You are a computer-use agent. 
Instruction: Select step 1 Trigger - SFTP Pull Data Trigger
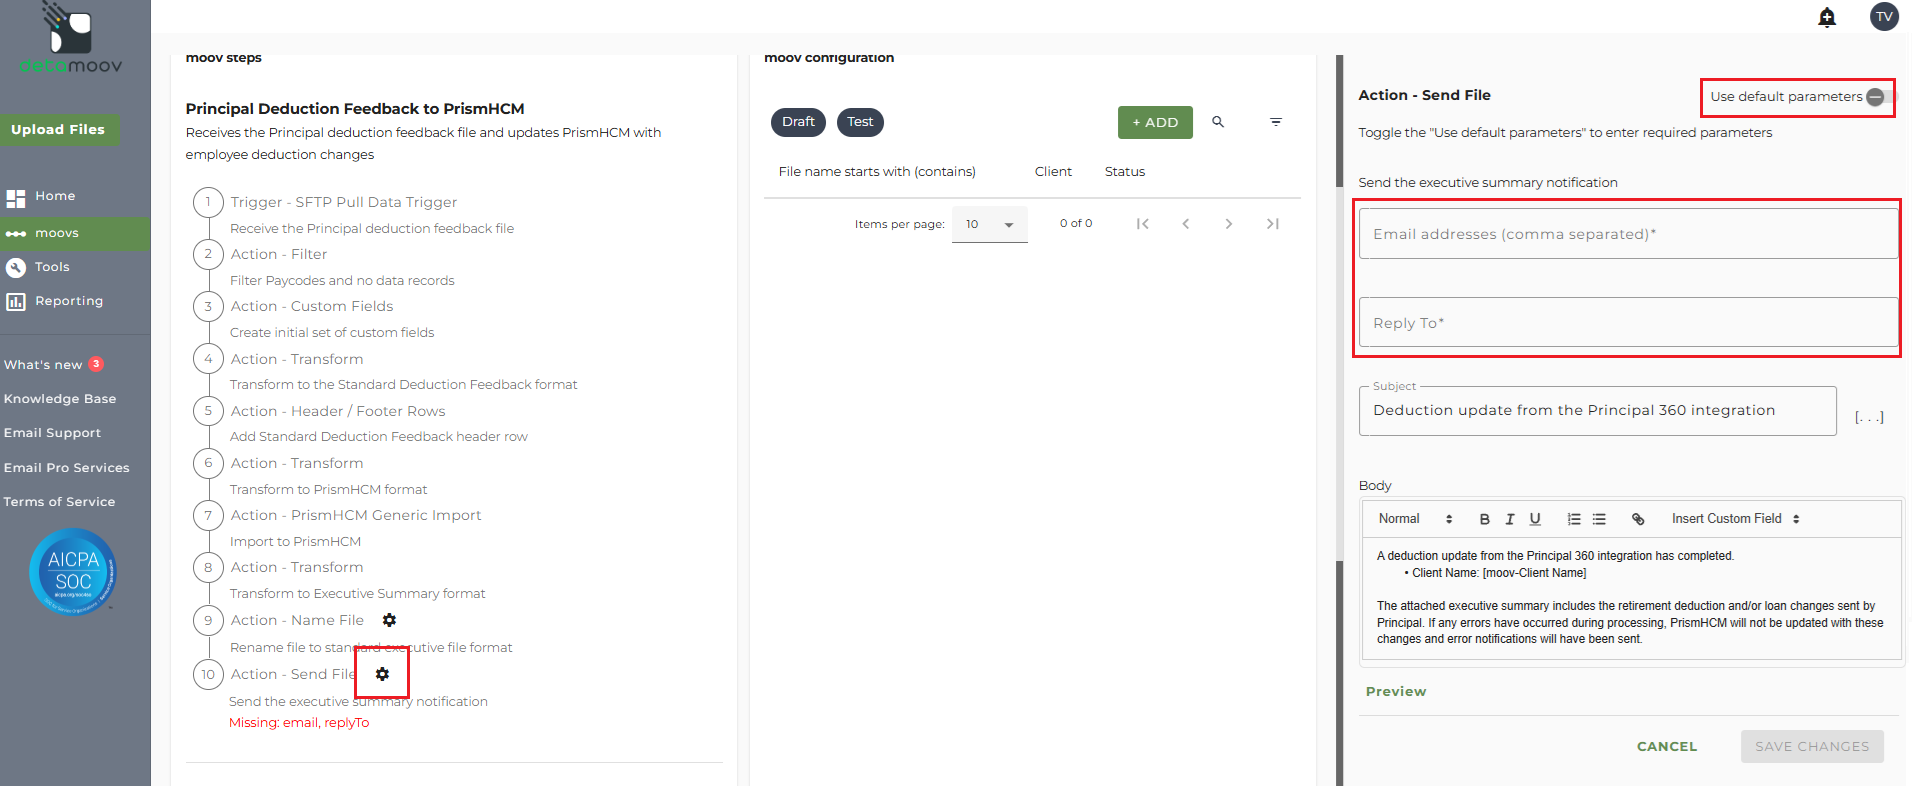click(x=343, y=202)
